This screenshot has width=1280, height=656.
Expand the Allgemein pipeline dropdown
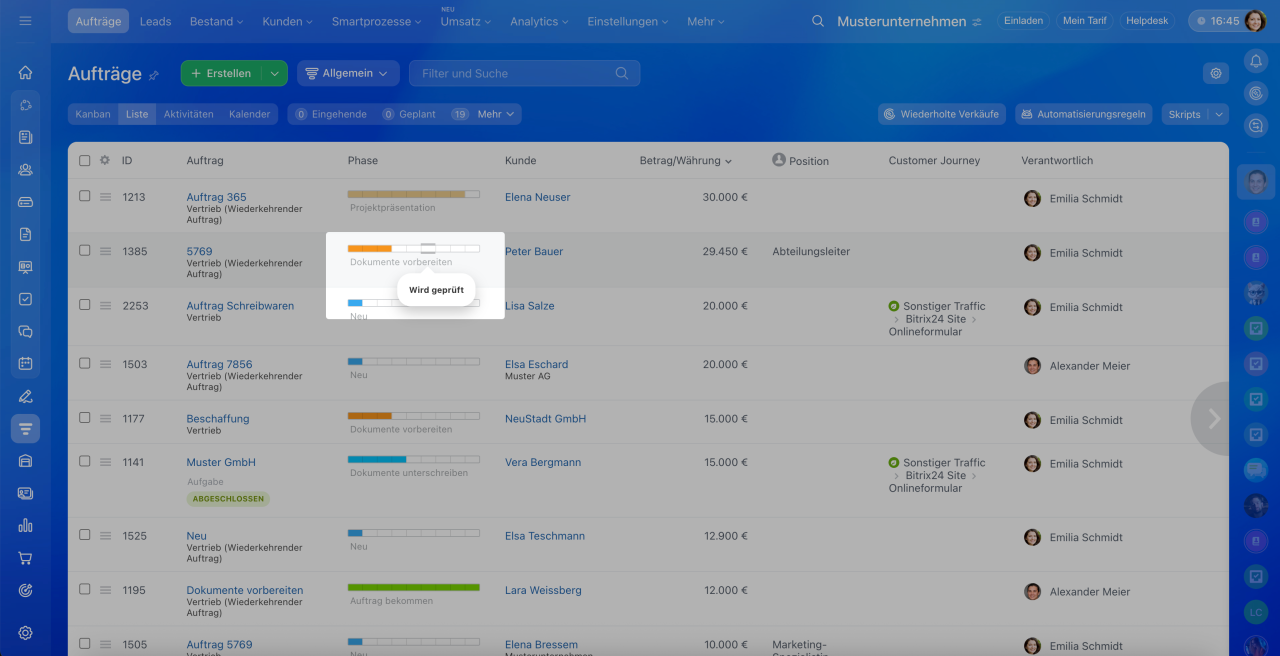click(x=348, y=73)
